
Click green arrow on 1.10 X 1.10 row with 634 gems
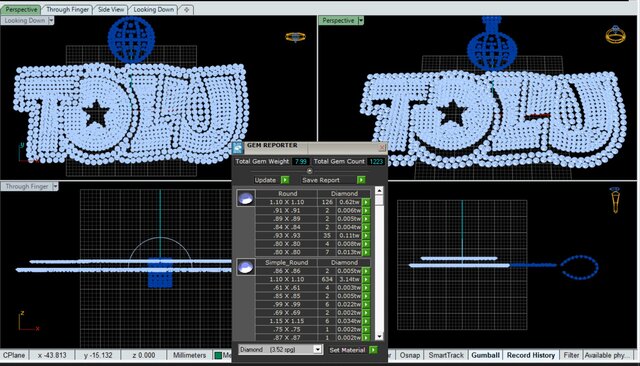pyautogui.click(x=366, y=279)
